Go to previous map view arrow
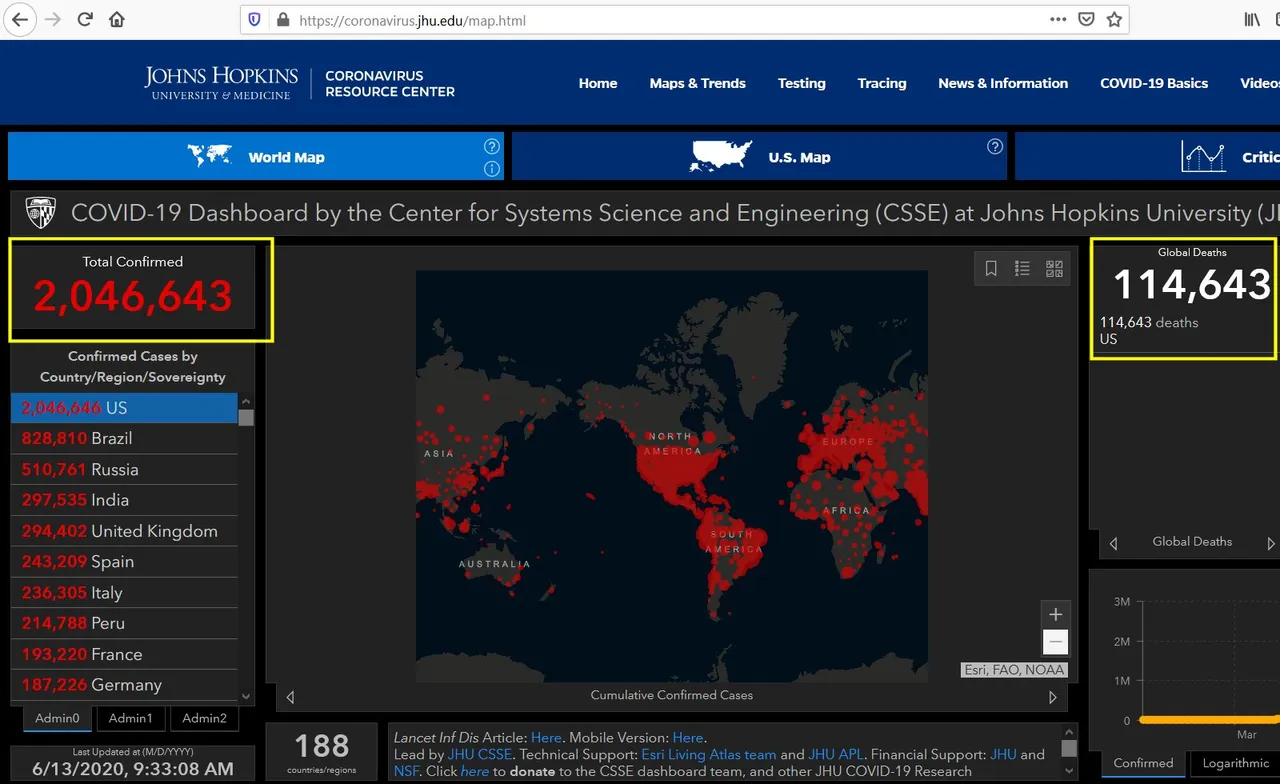This screenshot has height=784, width=1280. [x=290, y=697]
